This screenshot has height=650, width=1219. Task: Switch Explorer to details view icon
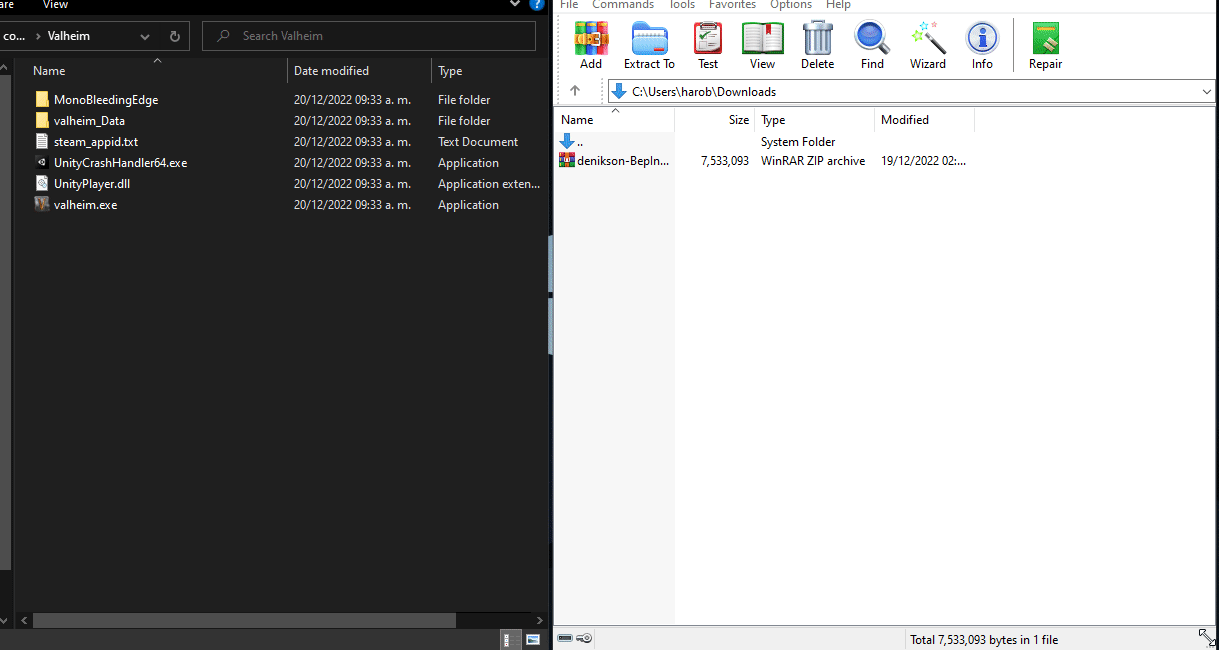point(509,638)
